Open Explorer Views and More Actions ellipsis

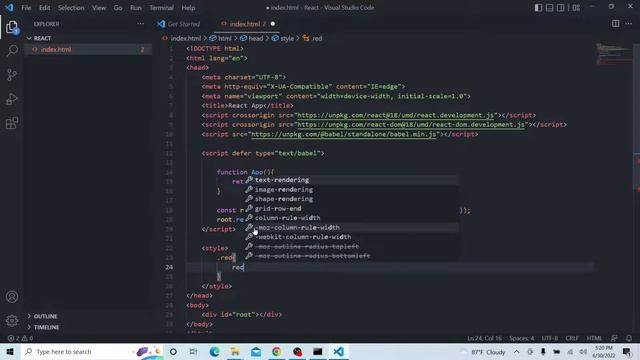tap(140, 24)
